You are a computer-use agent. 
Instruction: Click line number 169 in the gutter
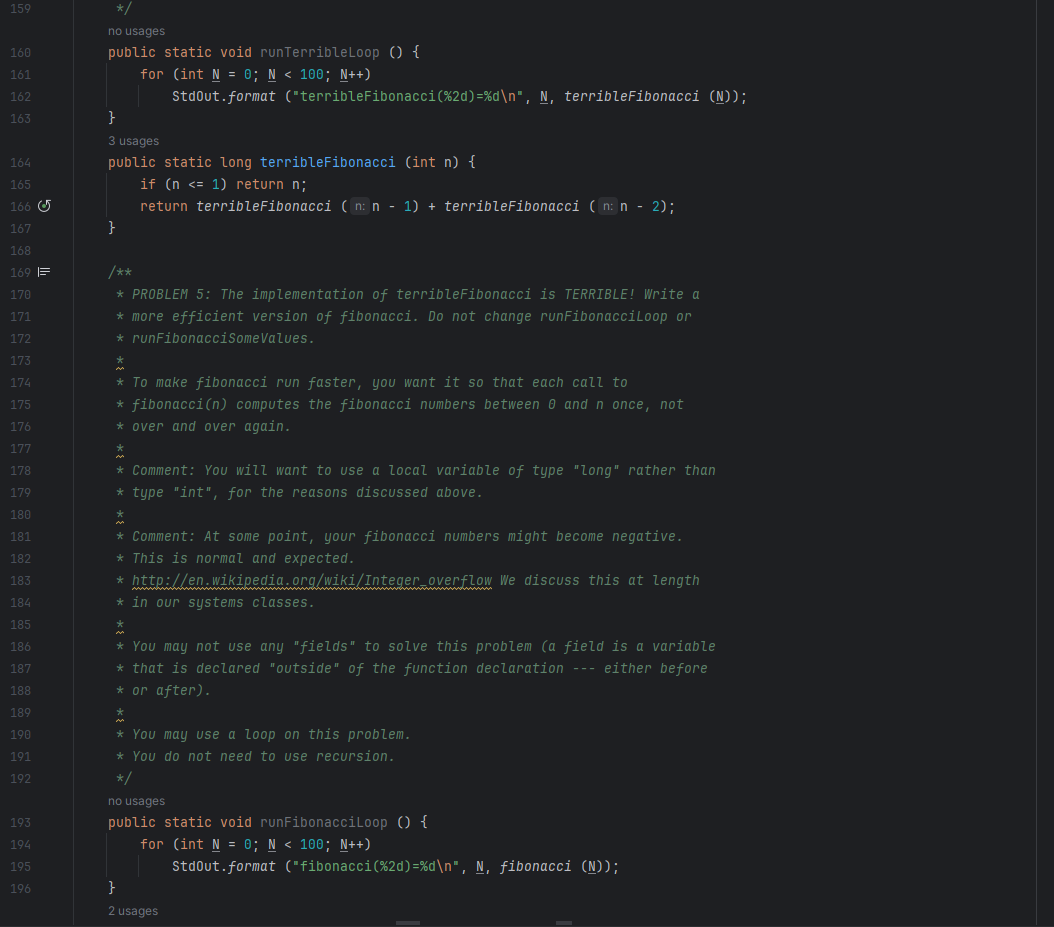coord(20,271)
